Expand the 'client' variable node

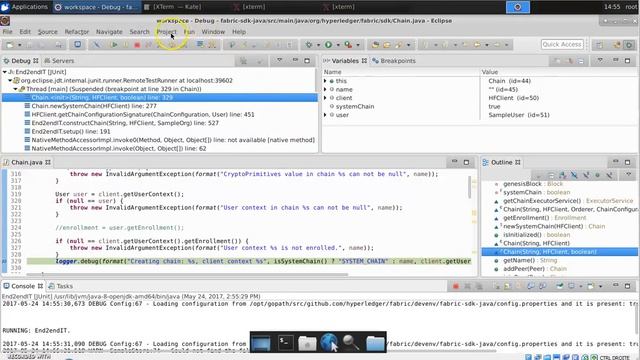click(x=325, y=98)
